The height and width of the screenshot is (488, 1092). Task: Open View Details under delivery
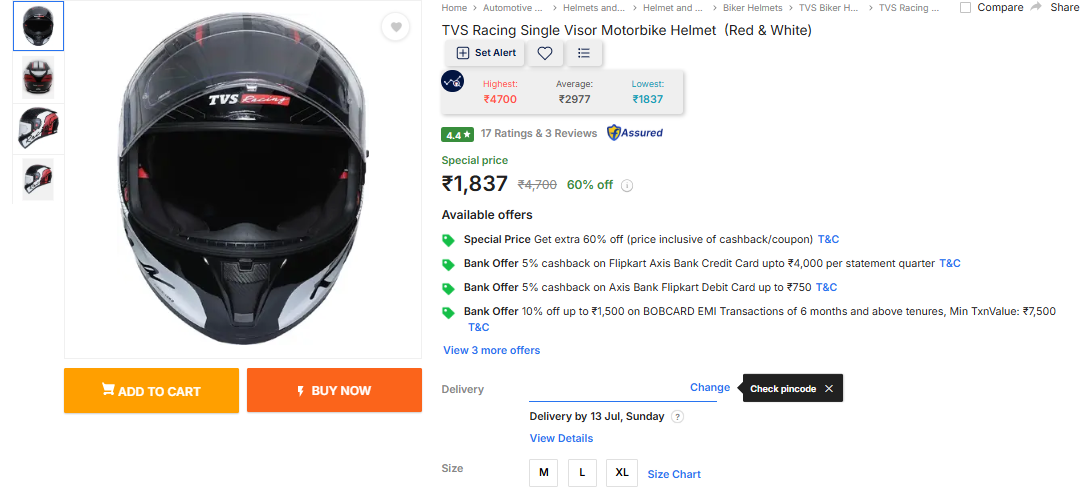561,438
